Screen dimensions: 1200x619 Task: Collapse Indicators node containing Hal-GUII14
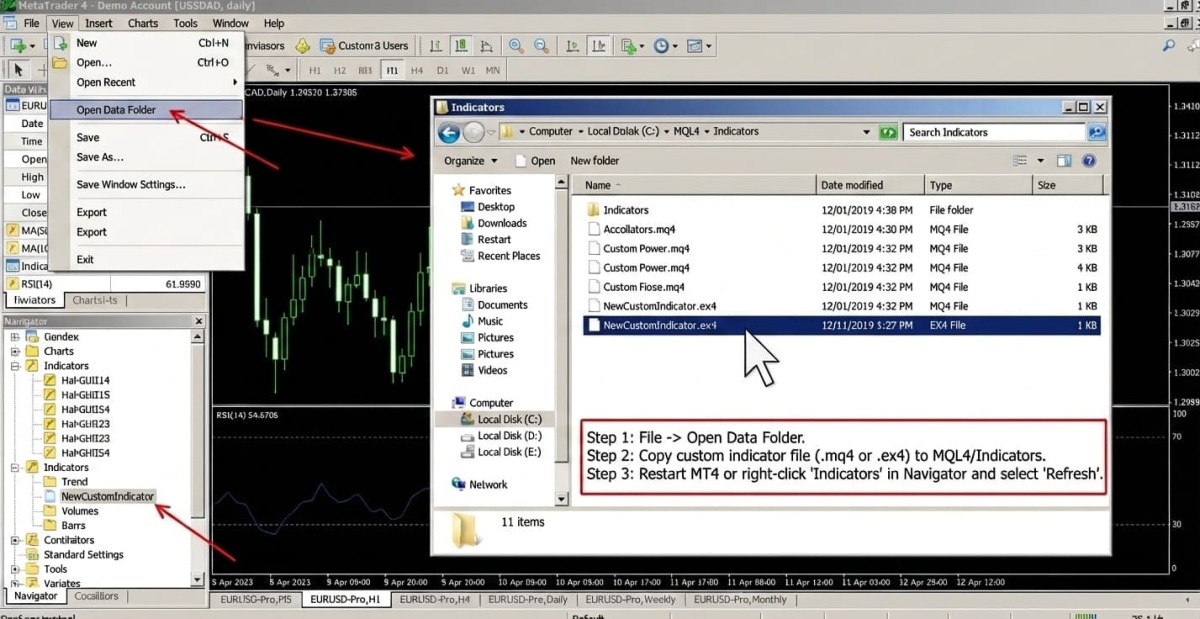pyautogui.click(x=16, y=366)
